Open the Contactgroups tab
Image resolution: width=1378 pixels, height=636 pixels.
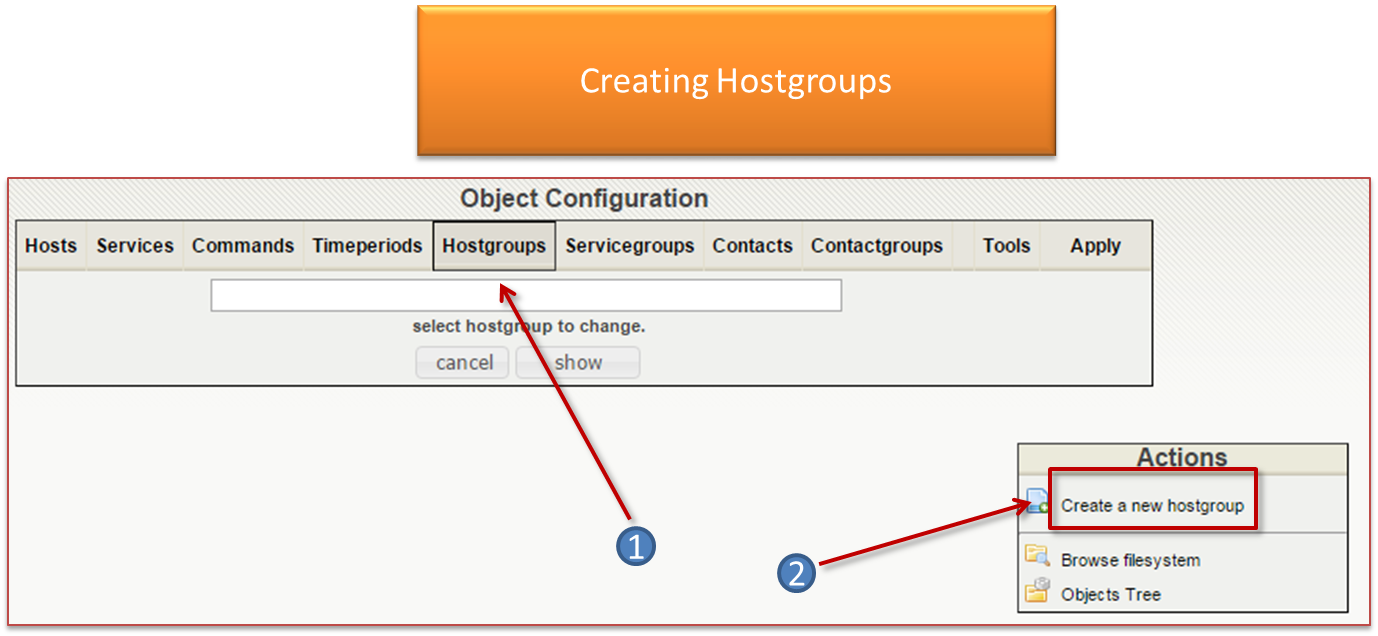pyautogui.click(x=877, y=246)
